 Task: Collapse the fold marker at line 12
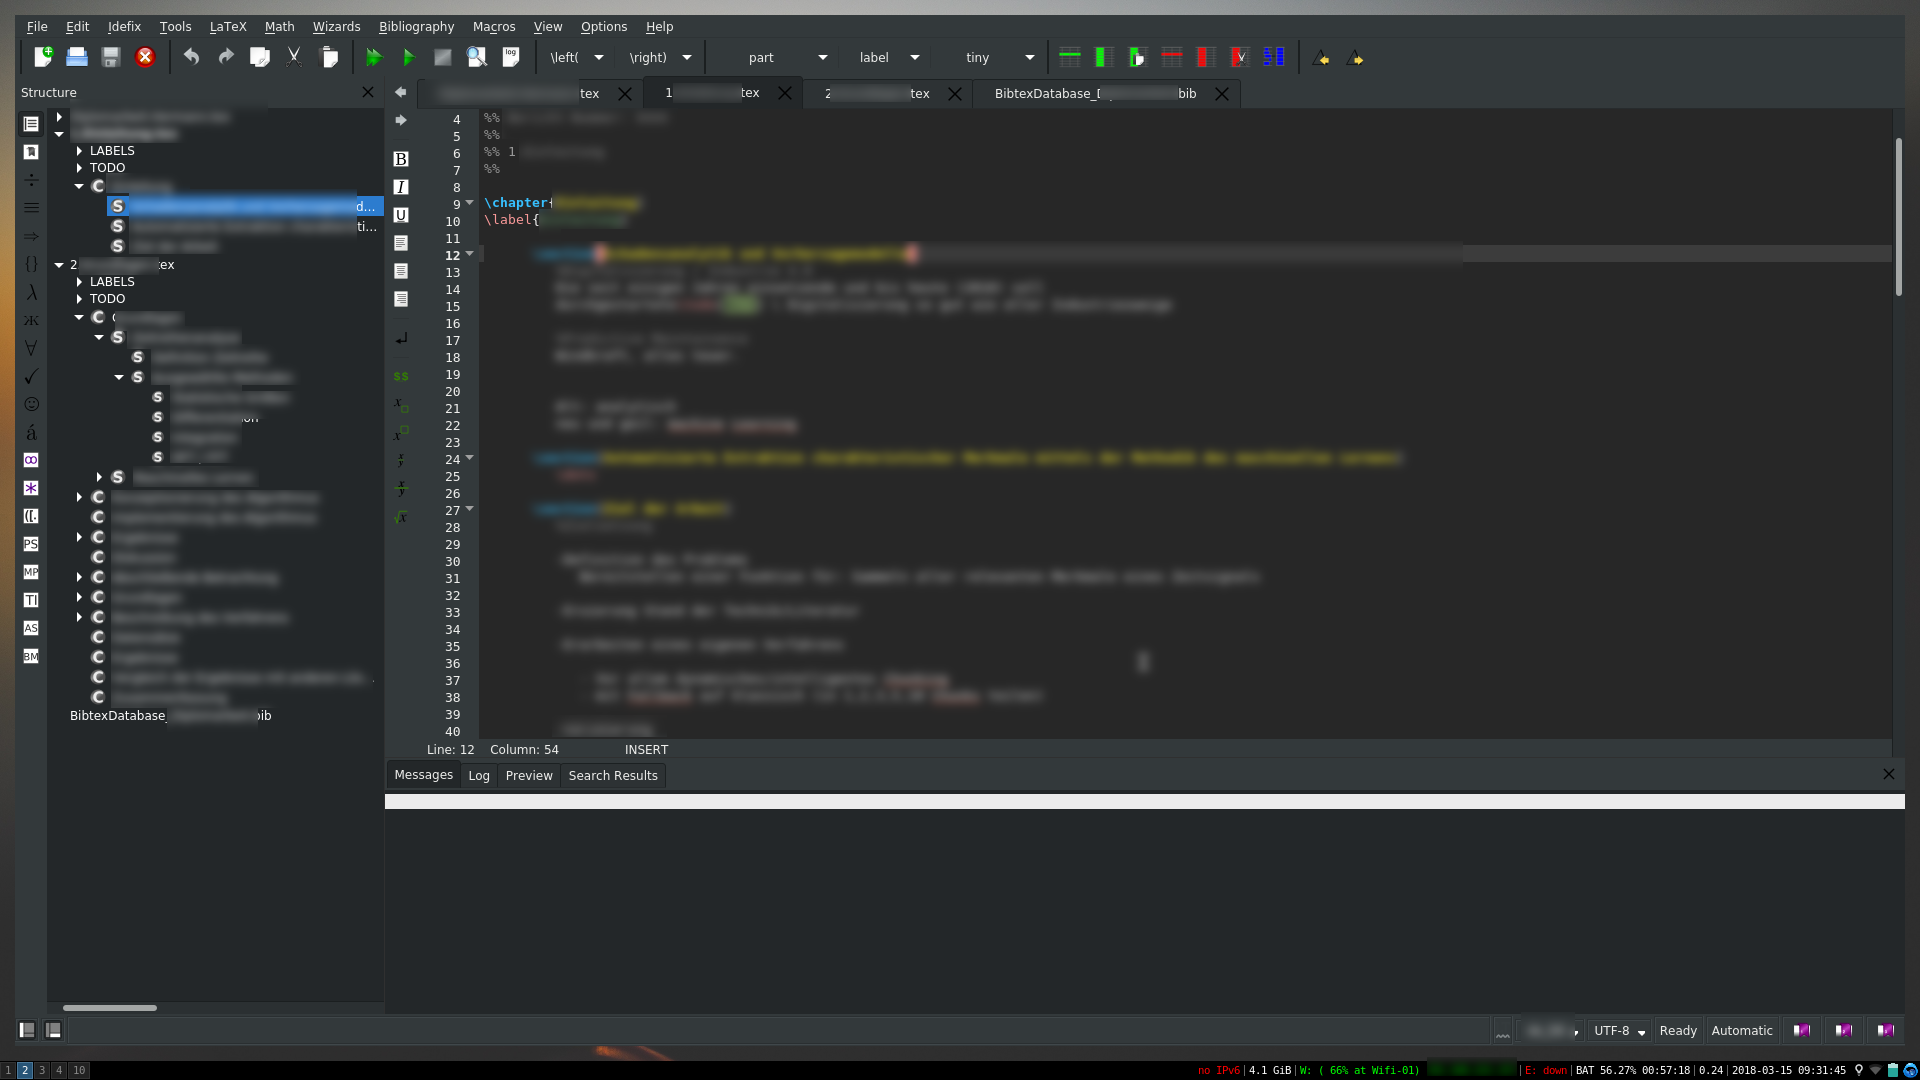[x=470, y=254]
